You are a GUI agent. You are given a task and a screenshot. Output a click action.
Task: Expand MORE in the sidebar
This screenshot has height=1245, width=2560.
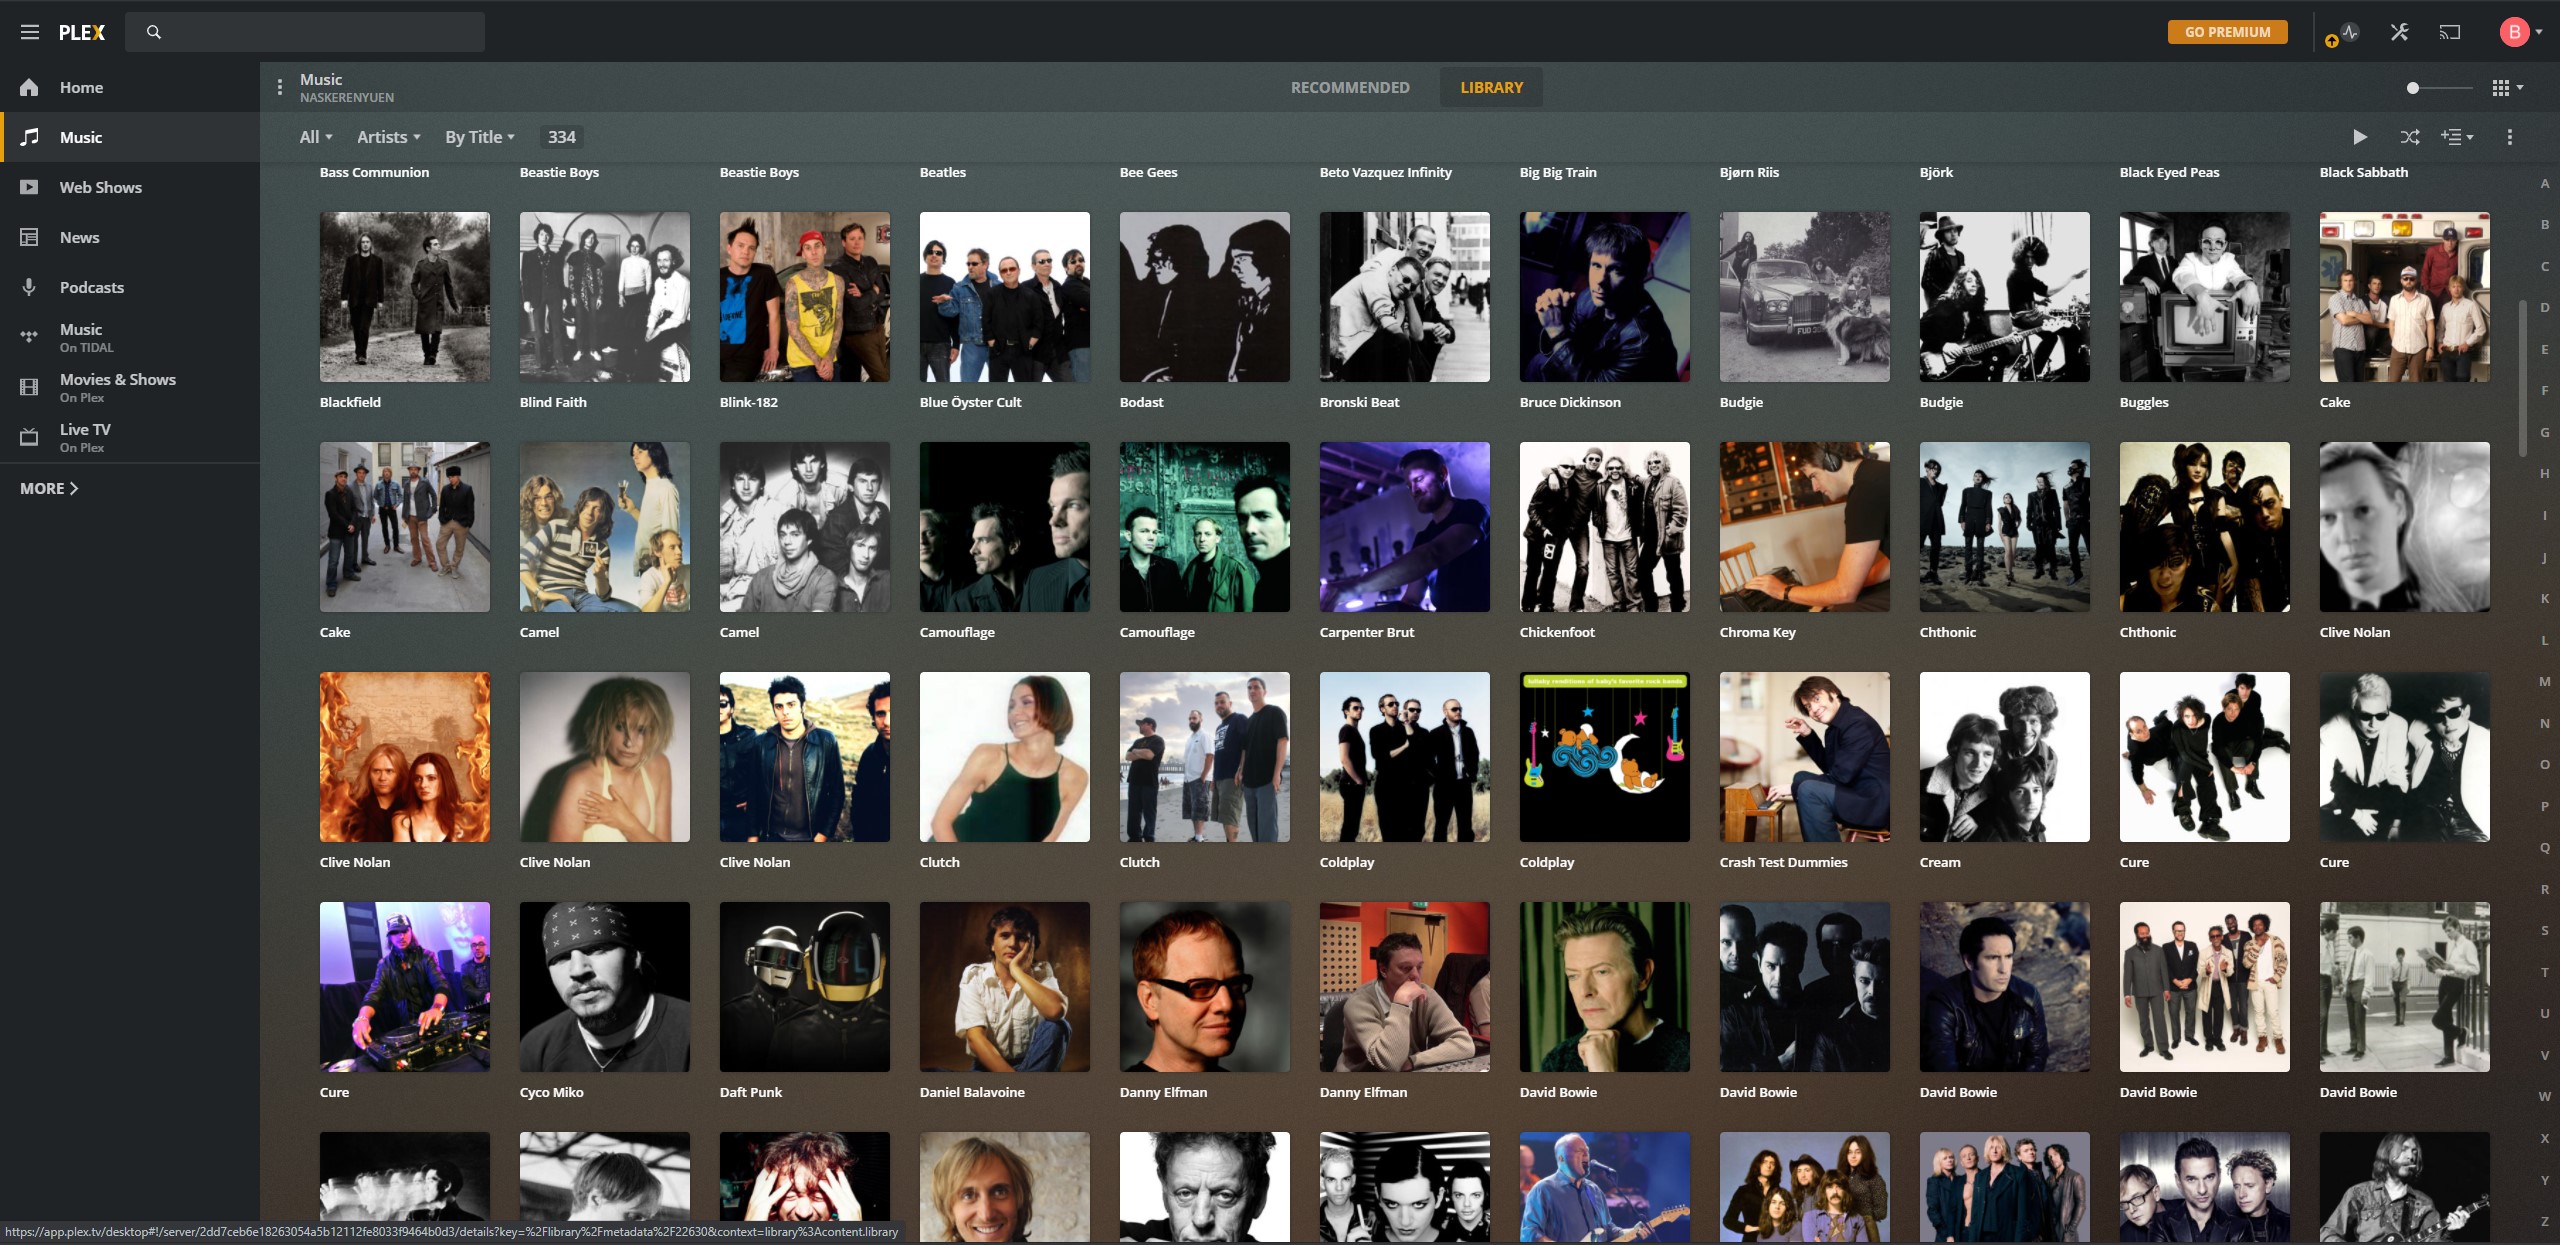click(x=49, y=488)
